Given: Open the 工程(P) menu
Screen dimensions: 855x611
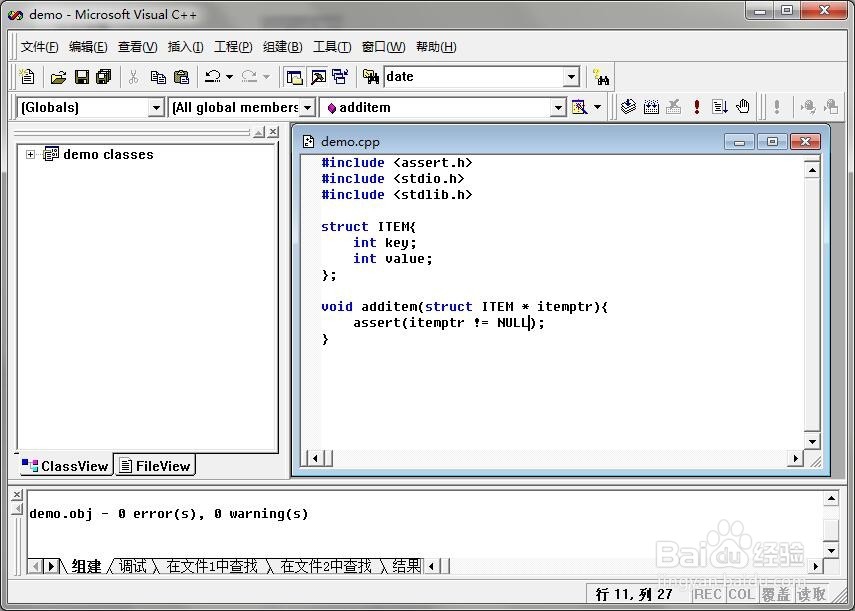Looking at the screenshot, I should click(233, 47).
